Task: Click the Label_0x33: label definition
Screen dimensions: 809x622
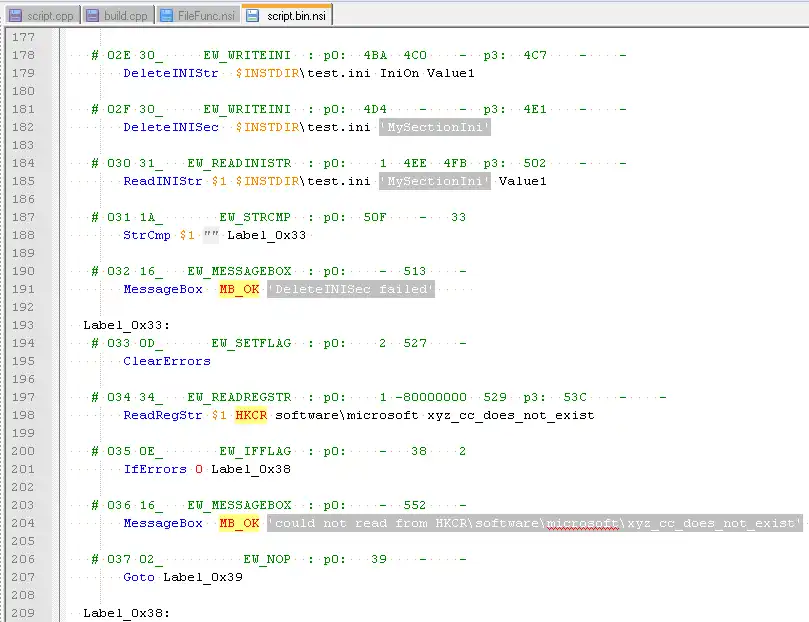Action: [126, 325]
